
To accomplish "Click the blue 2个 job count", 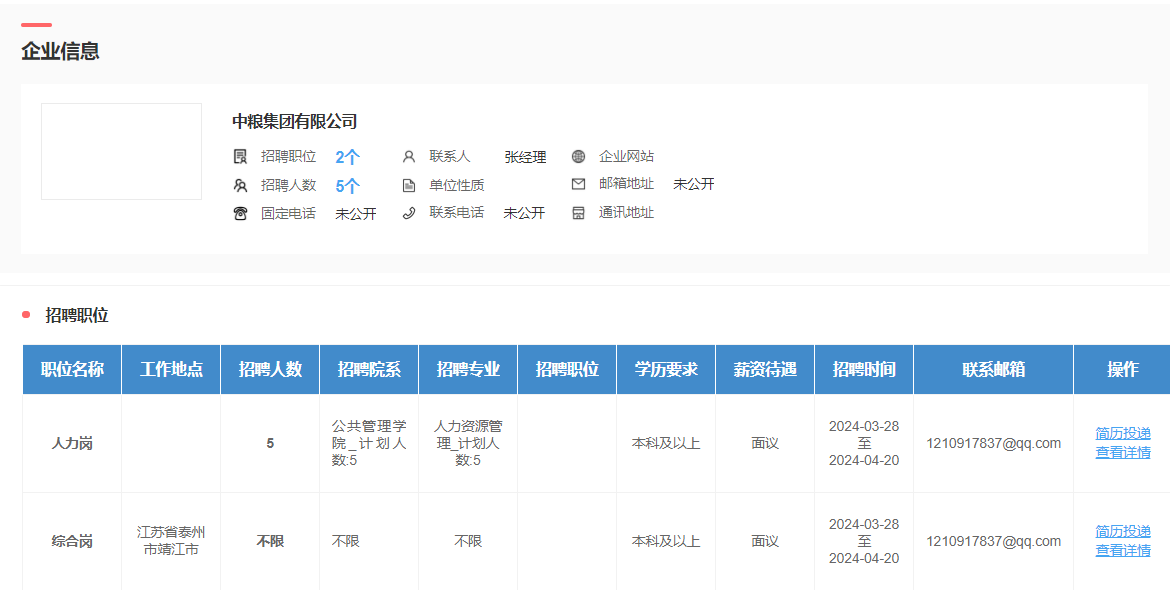I will 347,157.
